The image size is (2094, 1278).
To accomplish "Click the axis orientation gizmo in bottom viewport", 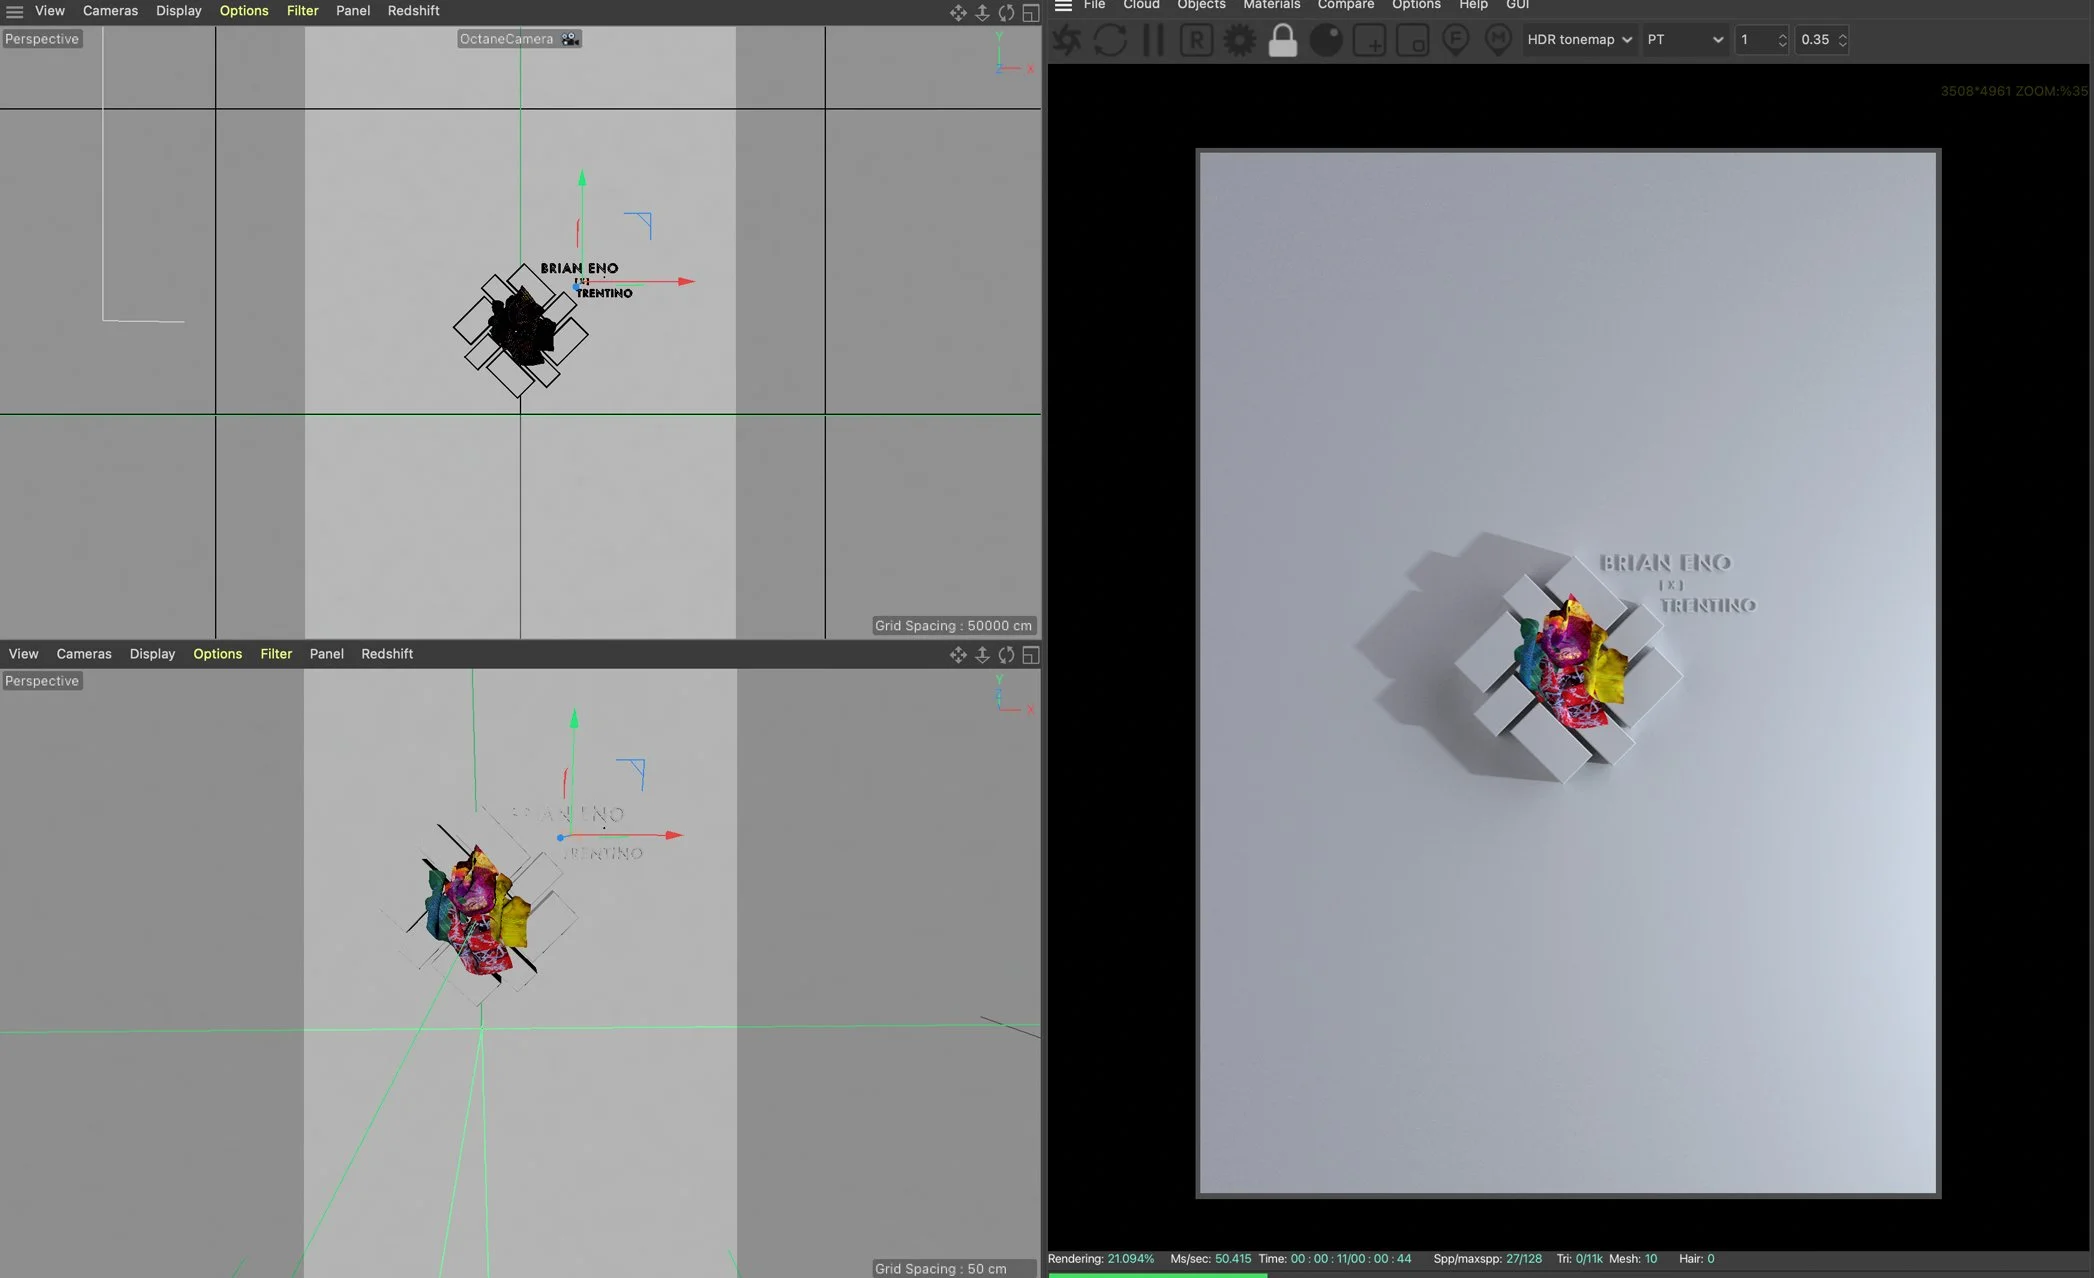I will tap(1014, 694).
